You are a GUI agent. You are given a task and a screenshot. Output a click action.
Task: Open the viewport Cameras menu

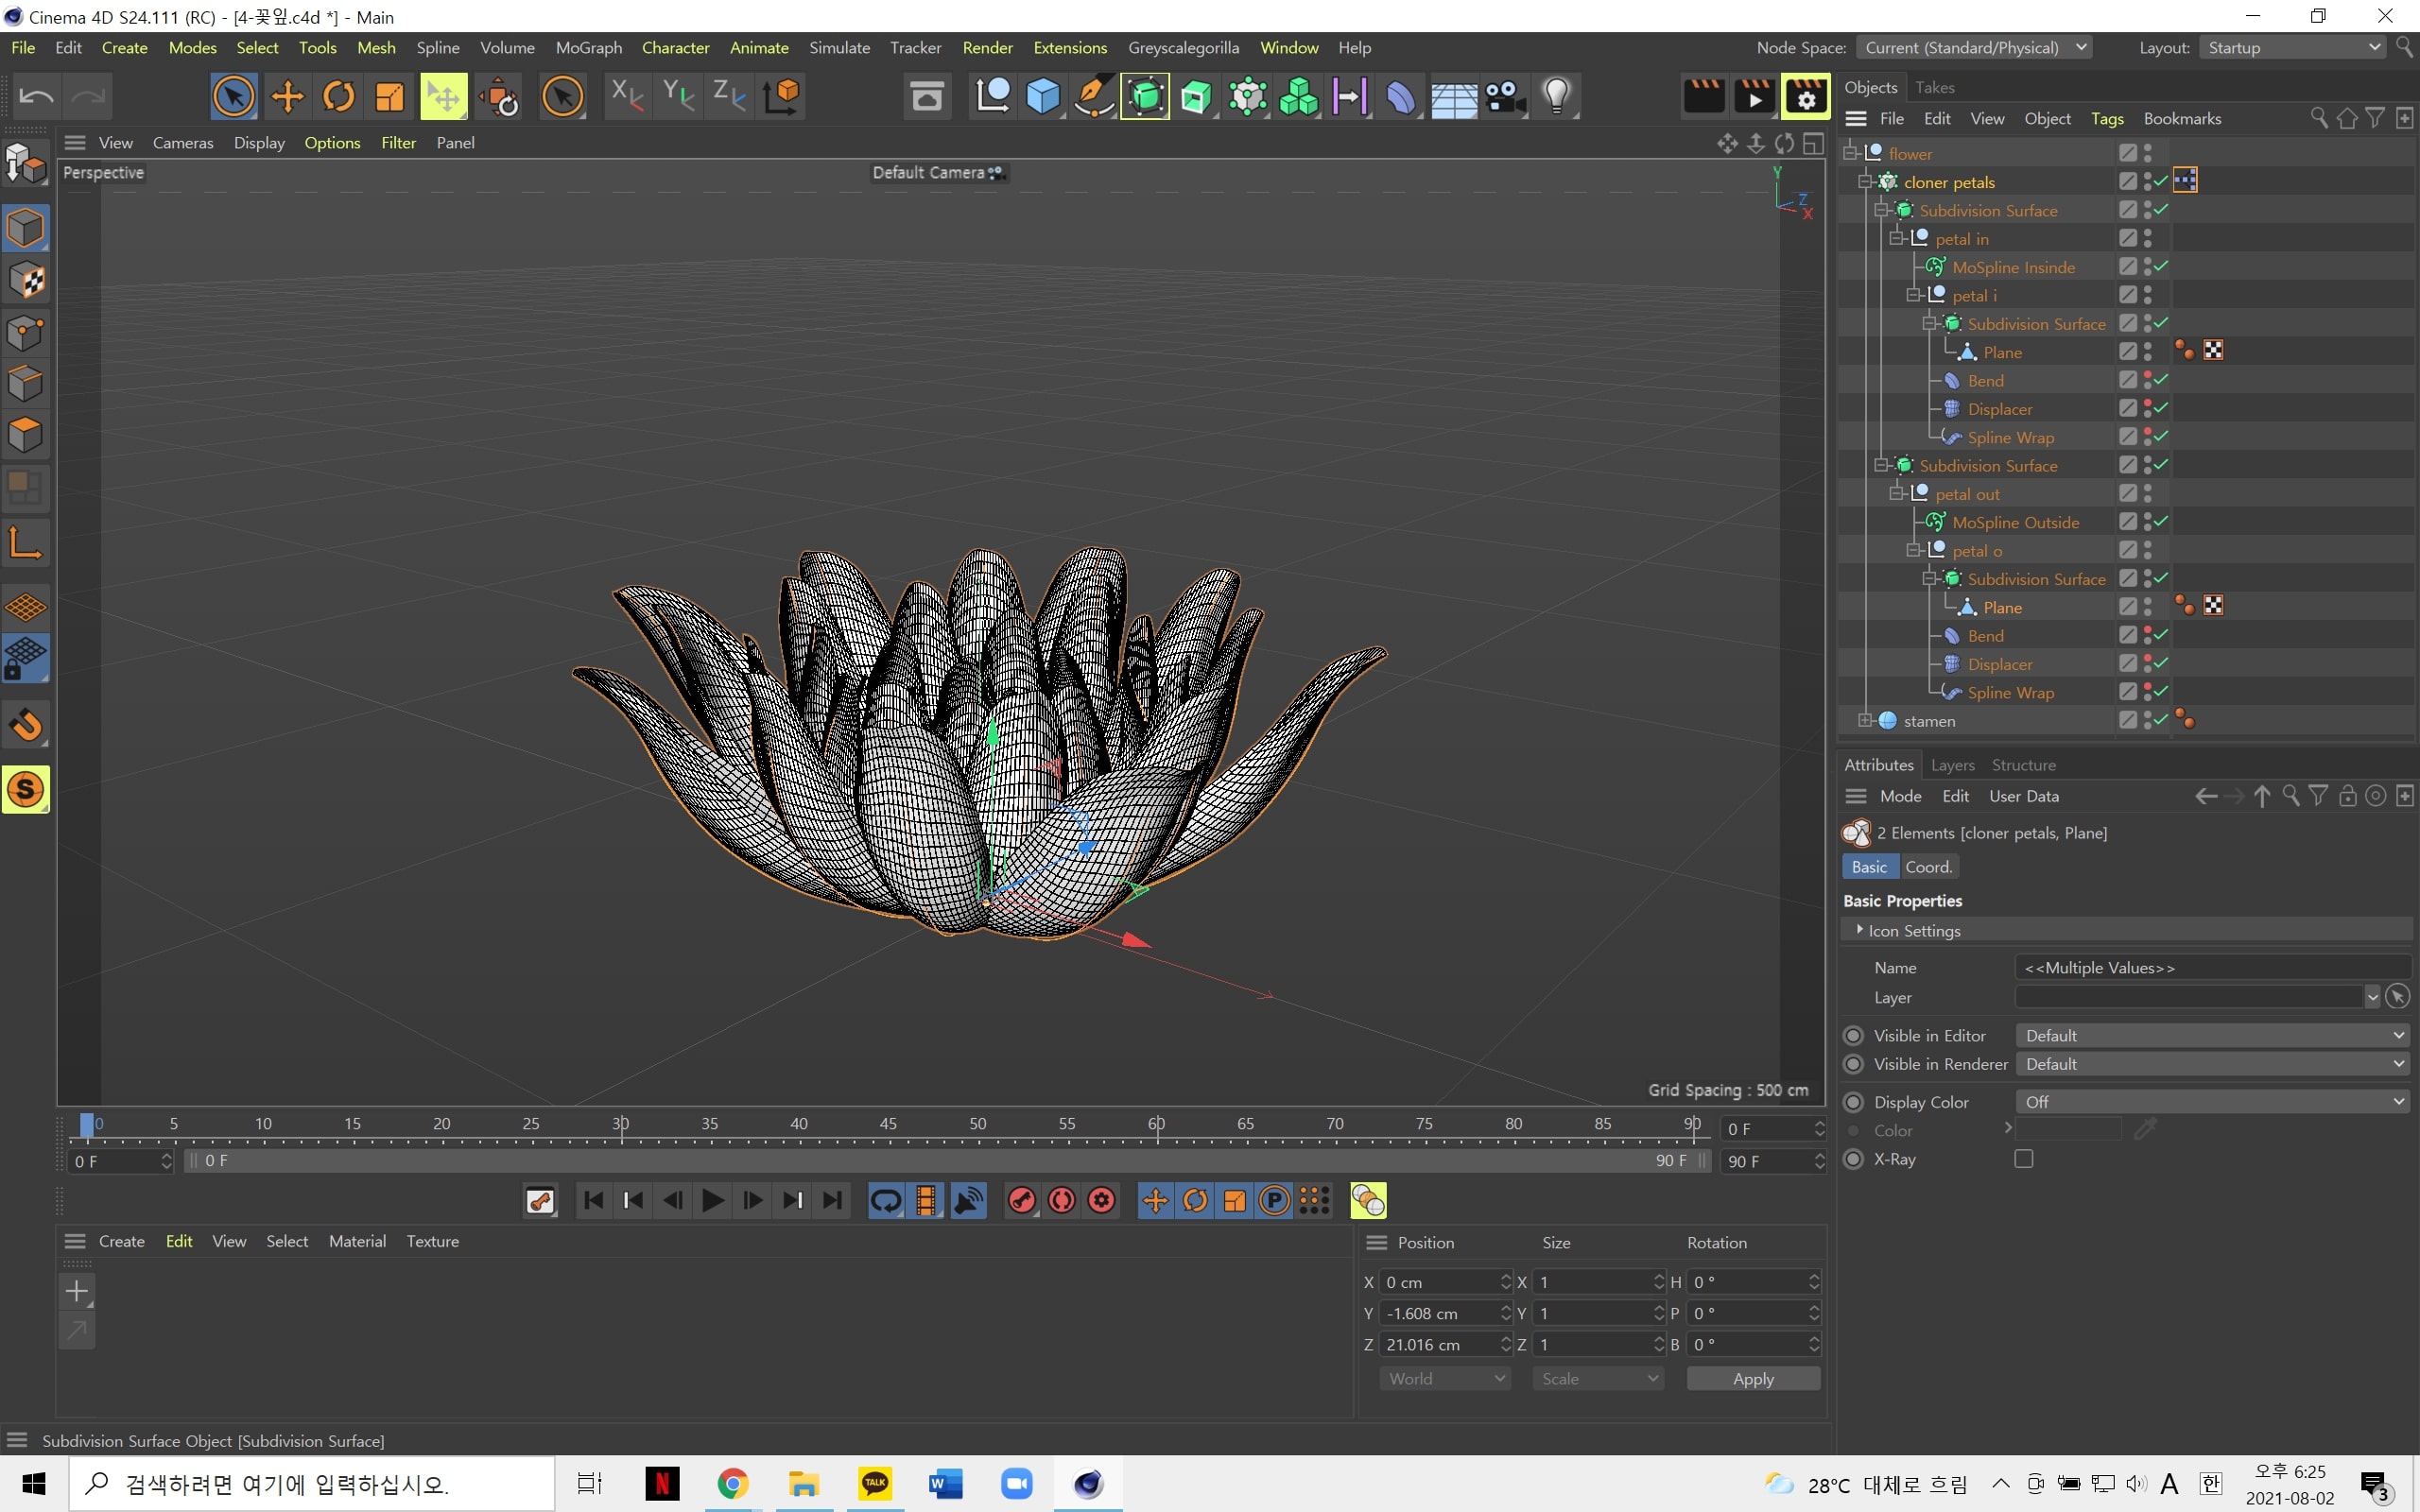click(183, 143)
